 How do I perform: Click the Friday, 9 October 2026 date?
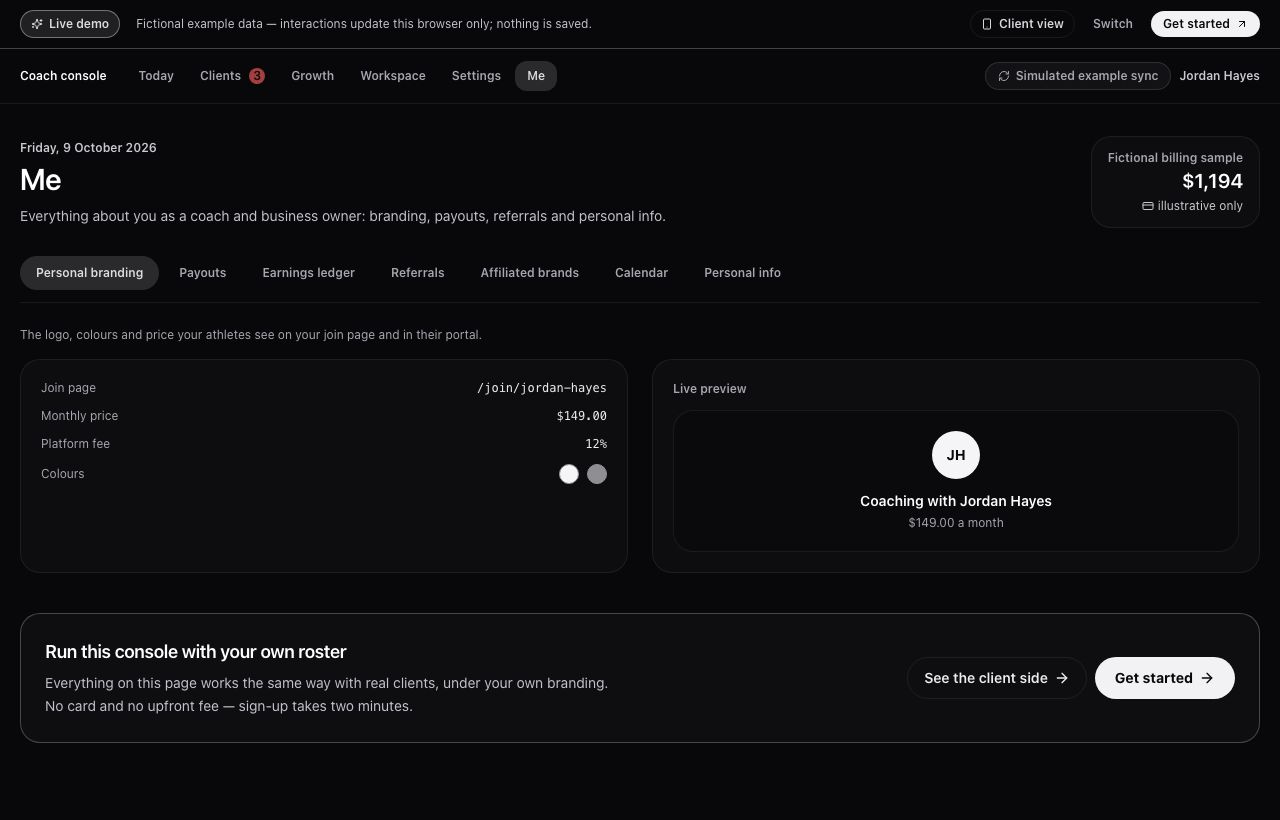(x=88, y=148)
